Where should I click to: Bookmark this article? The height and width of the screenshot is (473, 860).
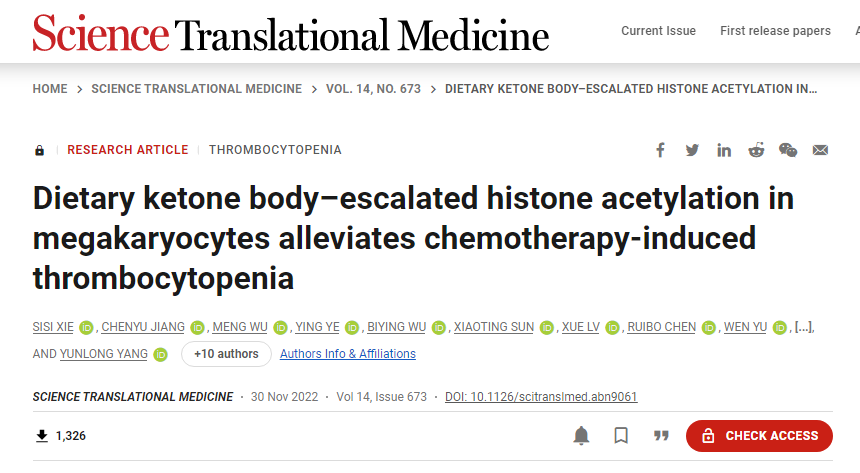pyautogui.click(x=621, y=435)
